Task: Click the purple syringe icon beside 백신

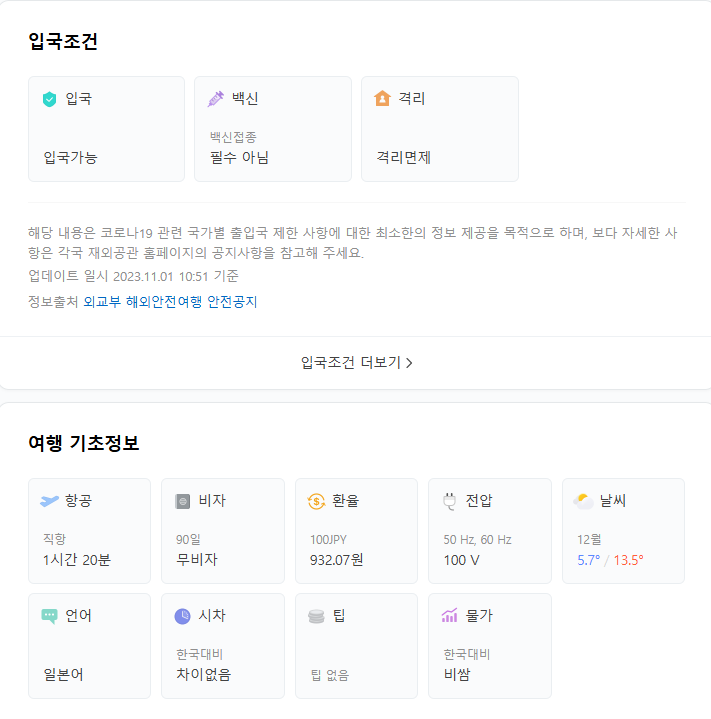Action: tap(215, 99)
